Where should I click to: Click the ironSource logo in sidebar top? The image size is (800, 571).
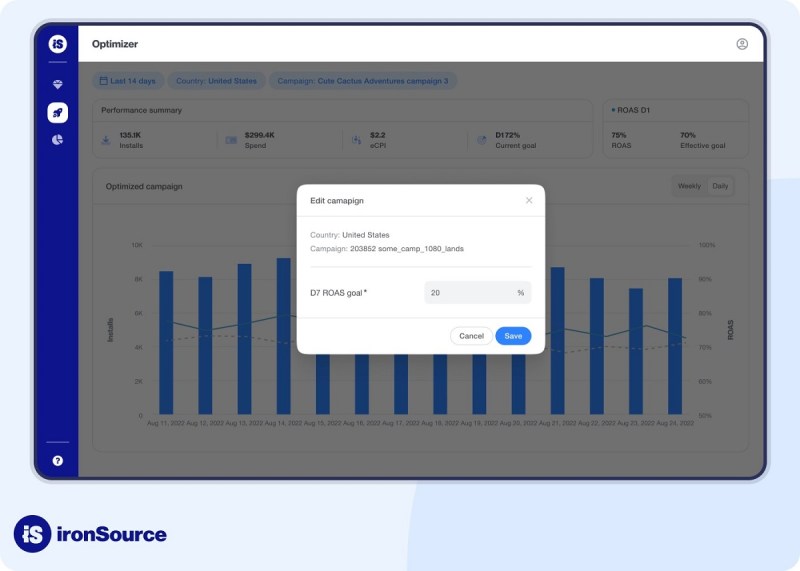tap(58, 44)
